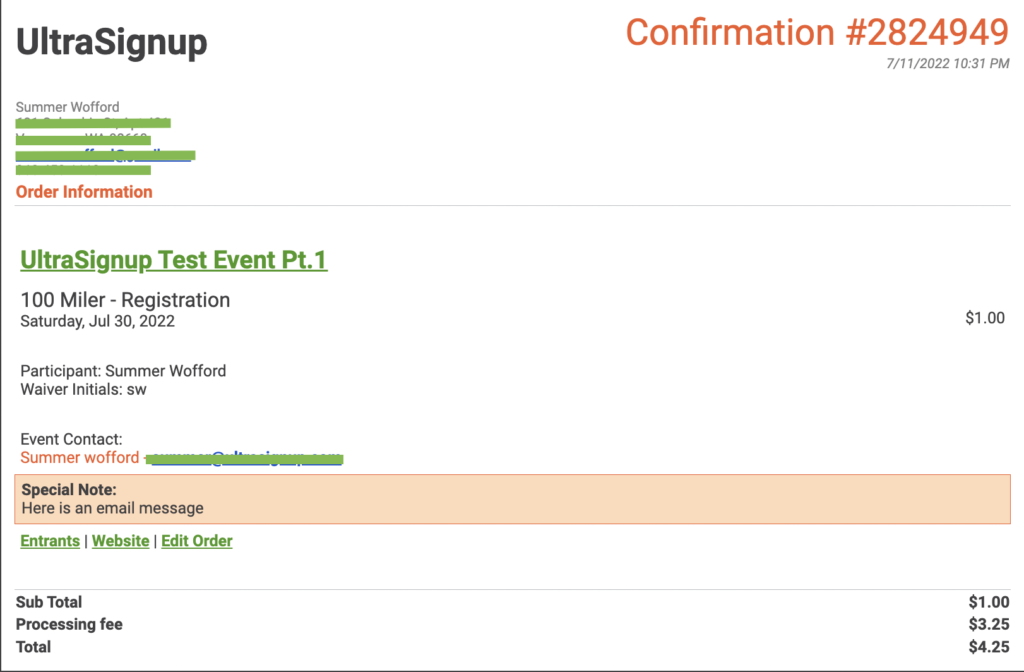Click the Order Information heading

(84, 191)
